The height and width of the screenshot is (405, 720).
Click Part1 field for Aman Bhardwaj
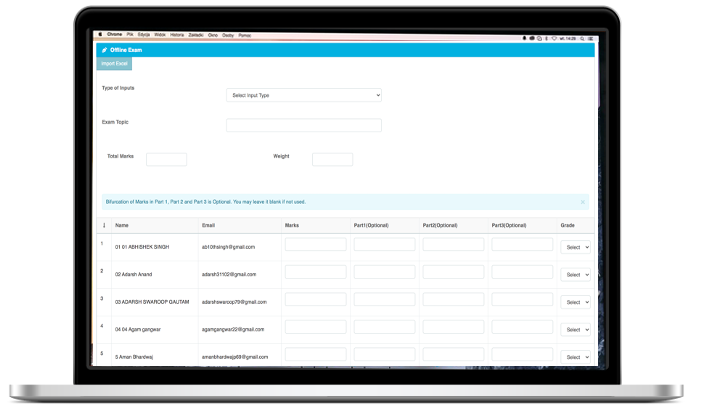click(x=384, y=354)
